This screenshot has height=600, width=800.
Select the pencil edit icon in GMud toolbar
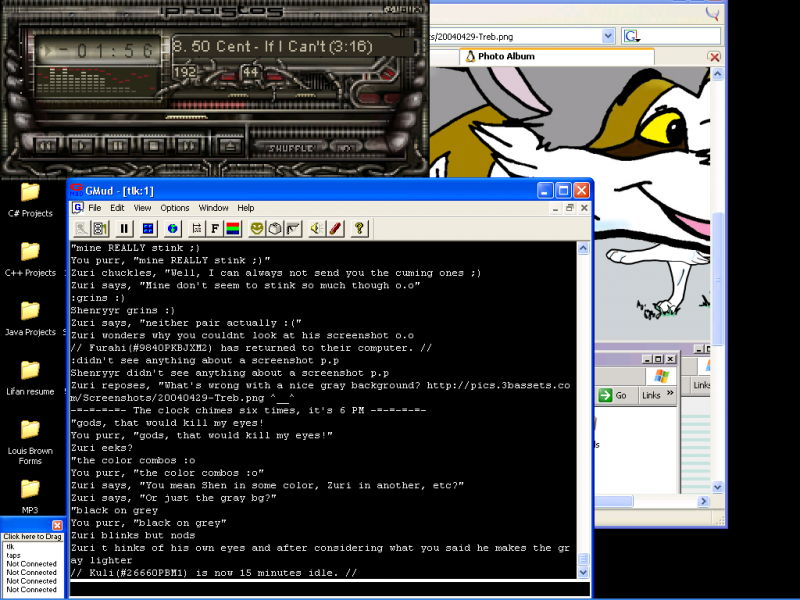335,228
